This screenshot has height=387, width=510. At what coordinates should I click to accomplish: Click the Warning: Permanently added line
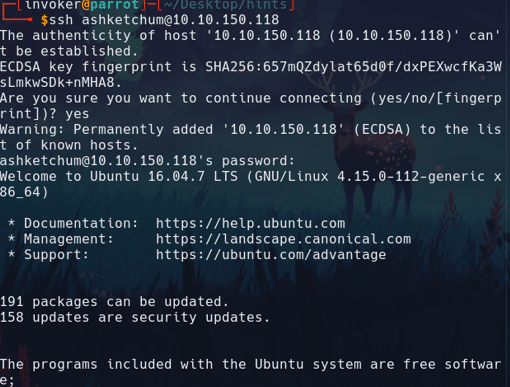[x=251, y=137]
